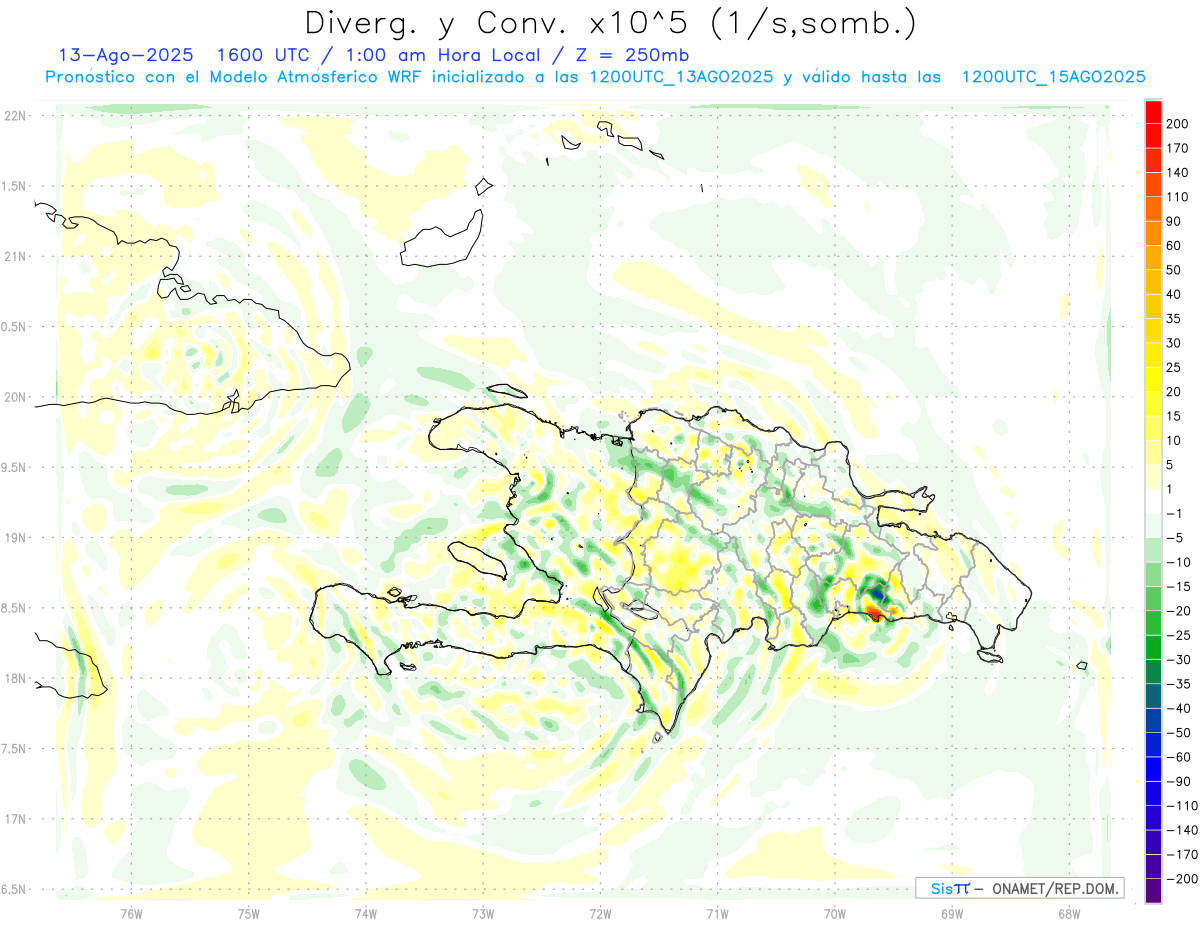The width and height of the screenshot is (1200, 927).
Task: Click latitude axis label "17N"
Action: click(15, 819)
